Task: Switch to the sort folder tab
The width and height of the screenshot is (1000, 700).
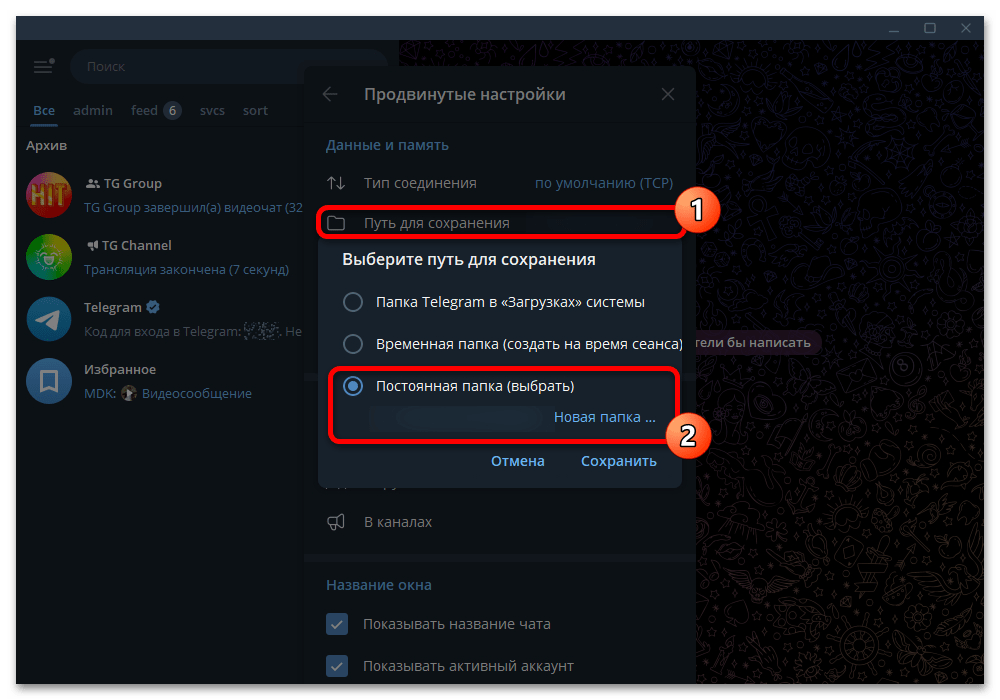Action: (255, 110)
